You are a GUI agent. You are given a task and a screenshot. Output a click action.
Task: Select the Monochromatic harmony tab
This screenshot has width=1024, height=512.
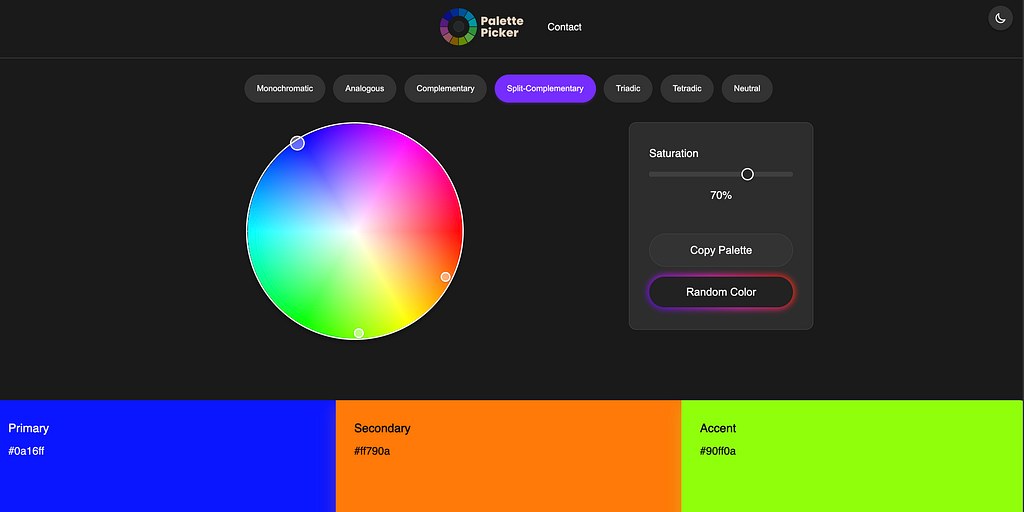285,88
